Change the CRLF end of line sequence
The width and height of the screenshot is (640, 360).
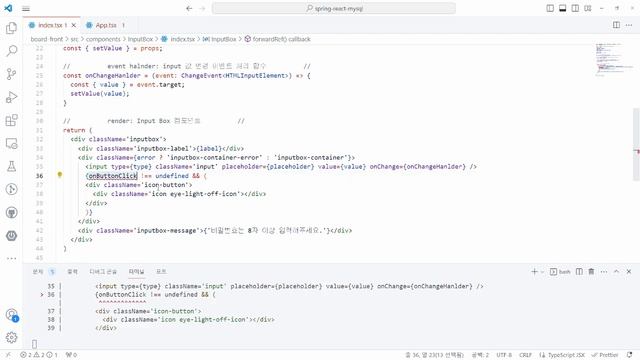click(525, 355)
